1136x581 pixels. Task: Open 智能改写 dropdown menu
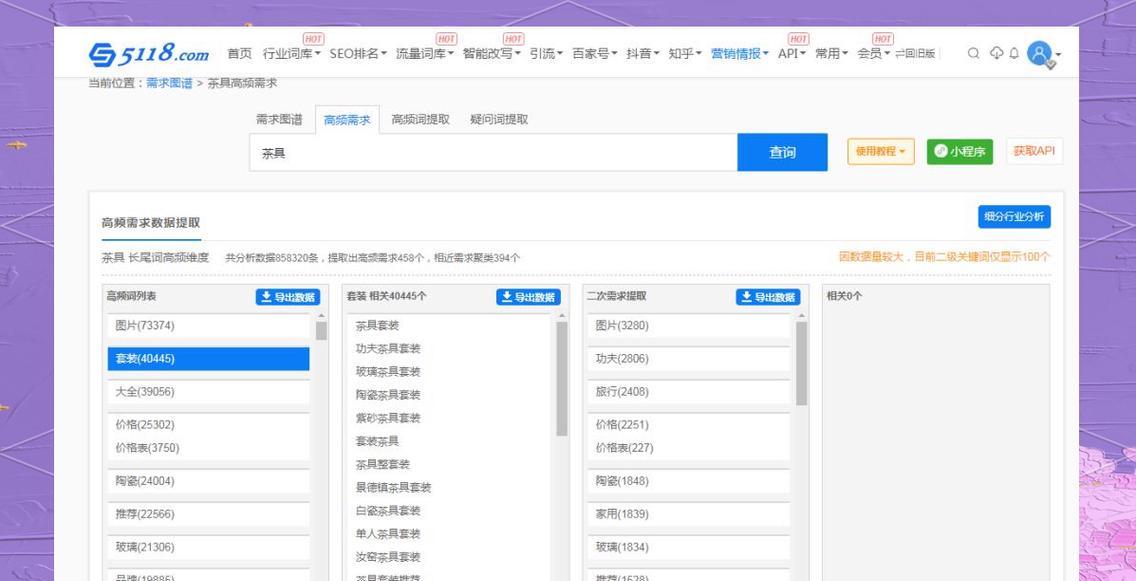491,54
